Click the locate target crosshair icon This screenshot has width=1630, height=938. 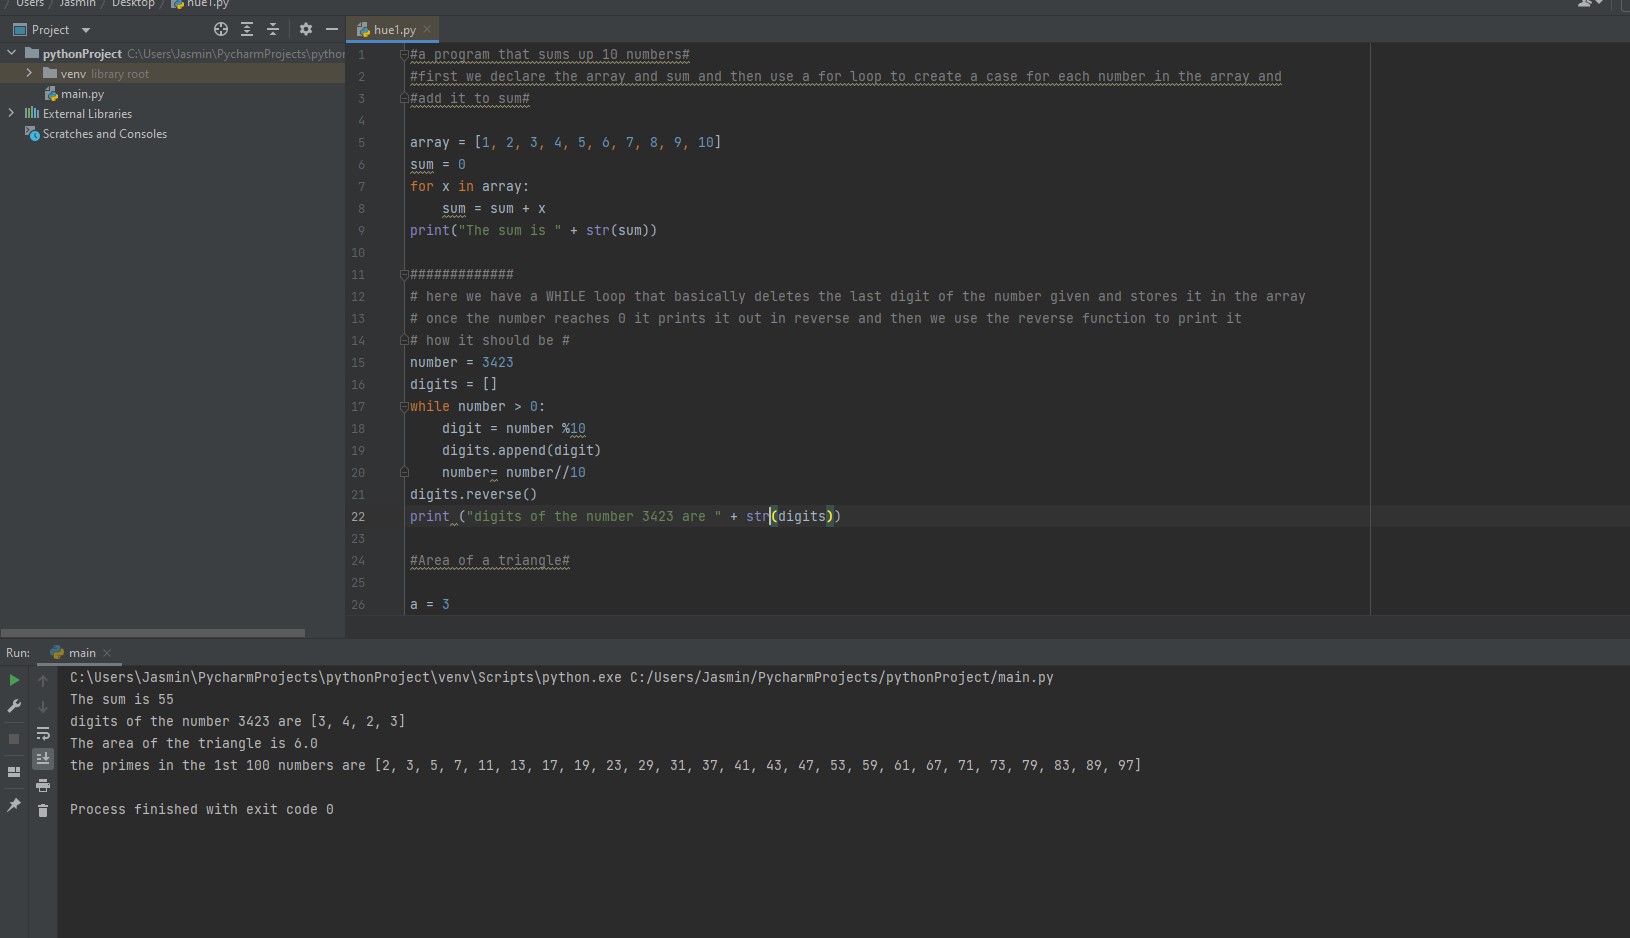click(221, 30)
